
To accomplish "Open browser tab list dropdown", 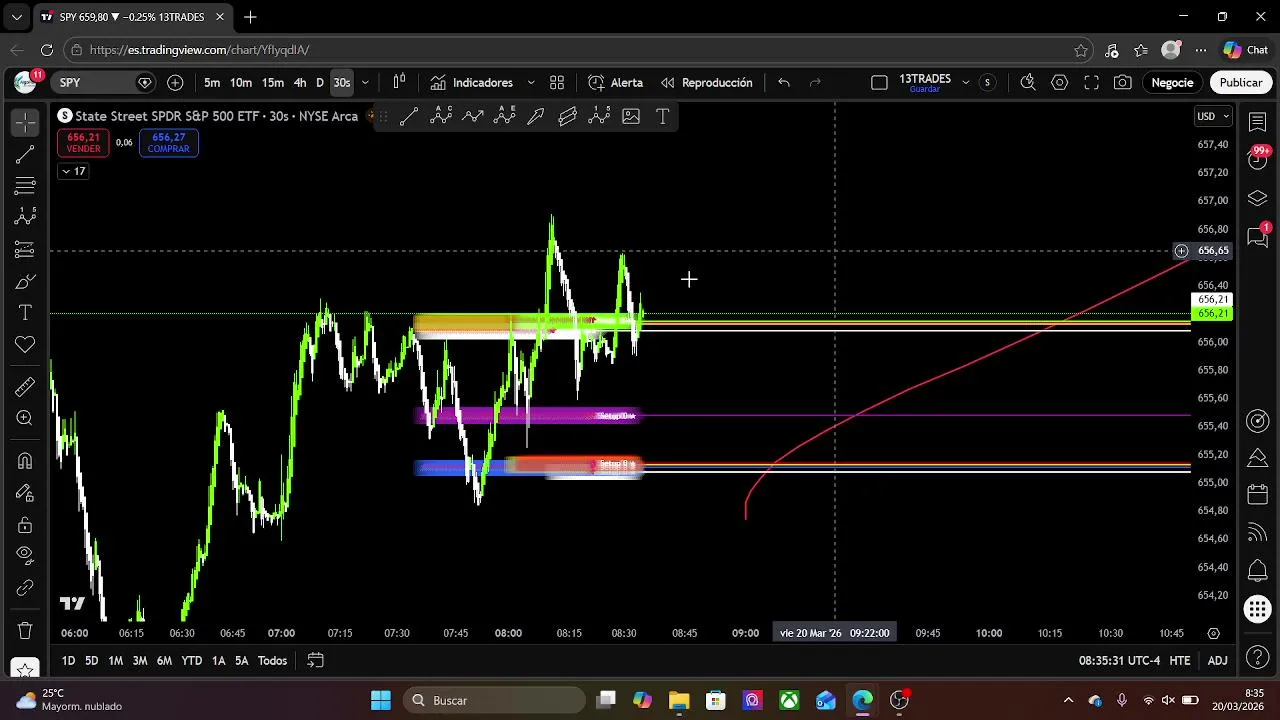I will pyautogui.click(x=17, y=17).
